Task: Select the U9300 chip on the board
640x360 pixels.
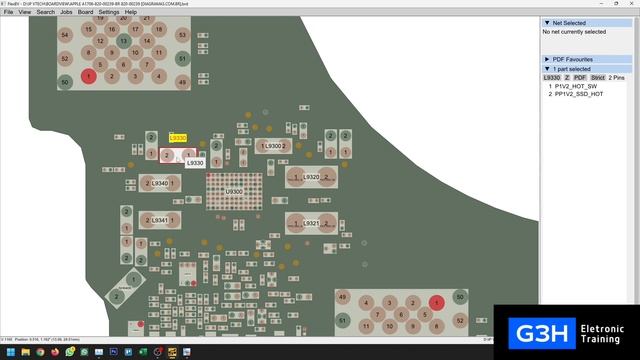Action: click(x=234, y=191)
